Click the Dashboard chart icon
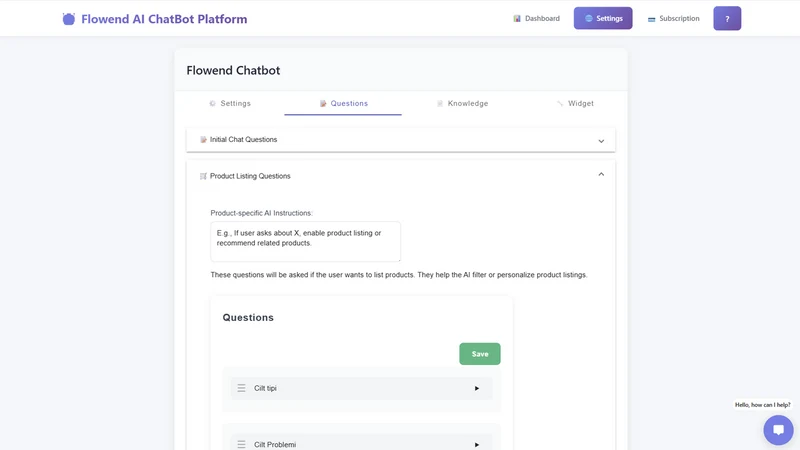Image resolution: width=800 pixels, height=450 pixels. pyautogui.click(x=517, y=18)
